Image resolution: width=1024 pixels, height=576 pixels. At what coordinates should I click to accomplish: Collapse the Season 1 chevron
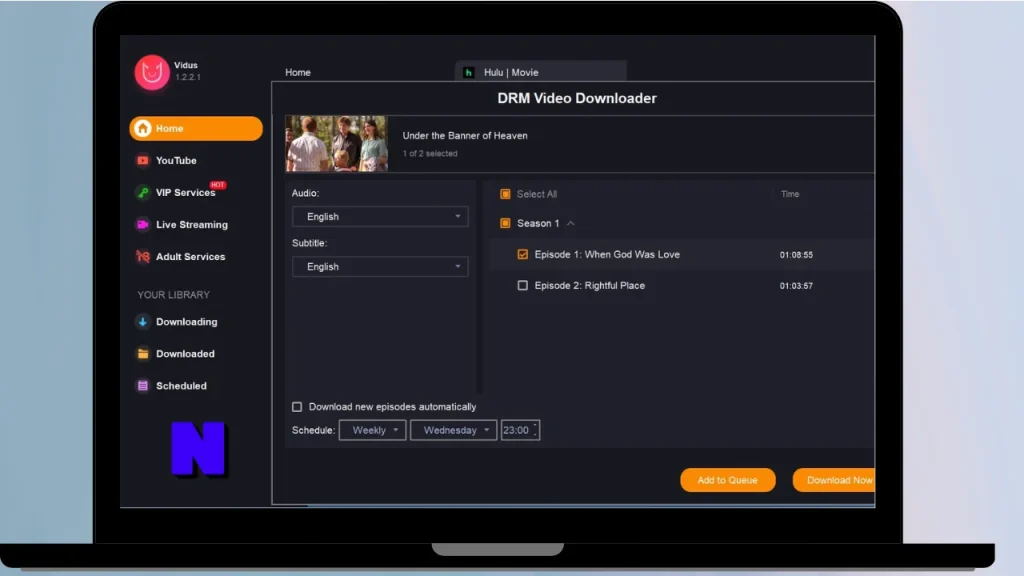[x=571, y=223]
